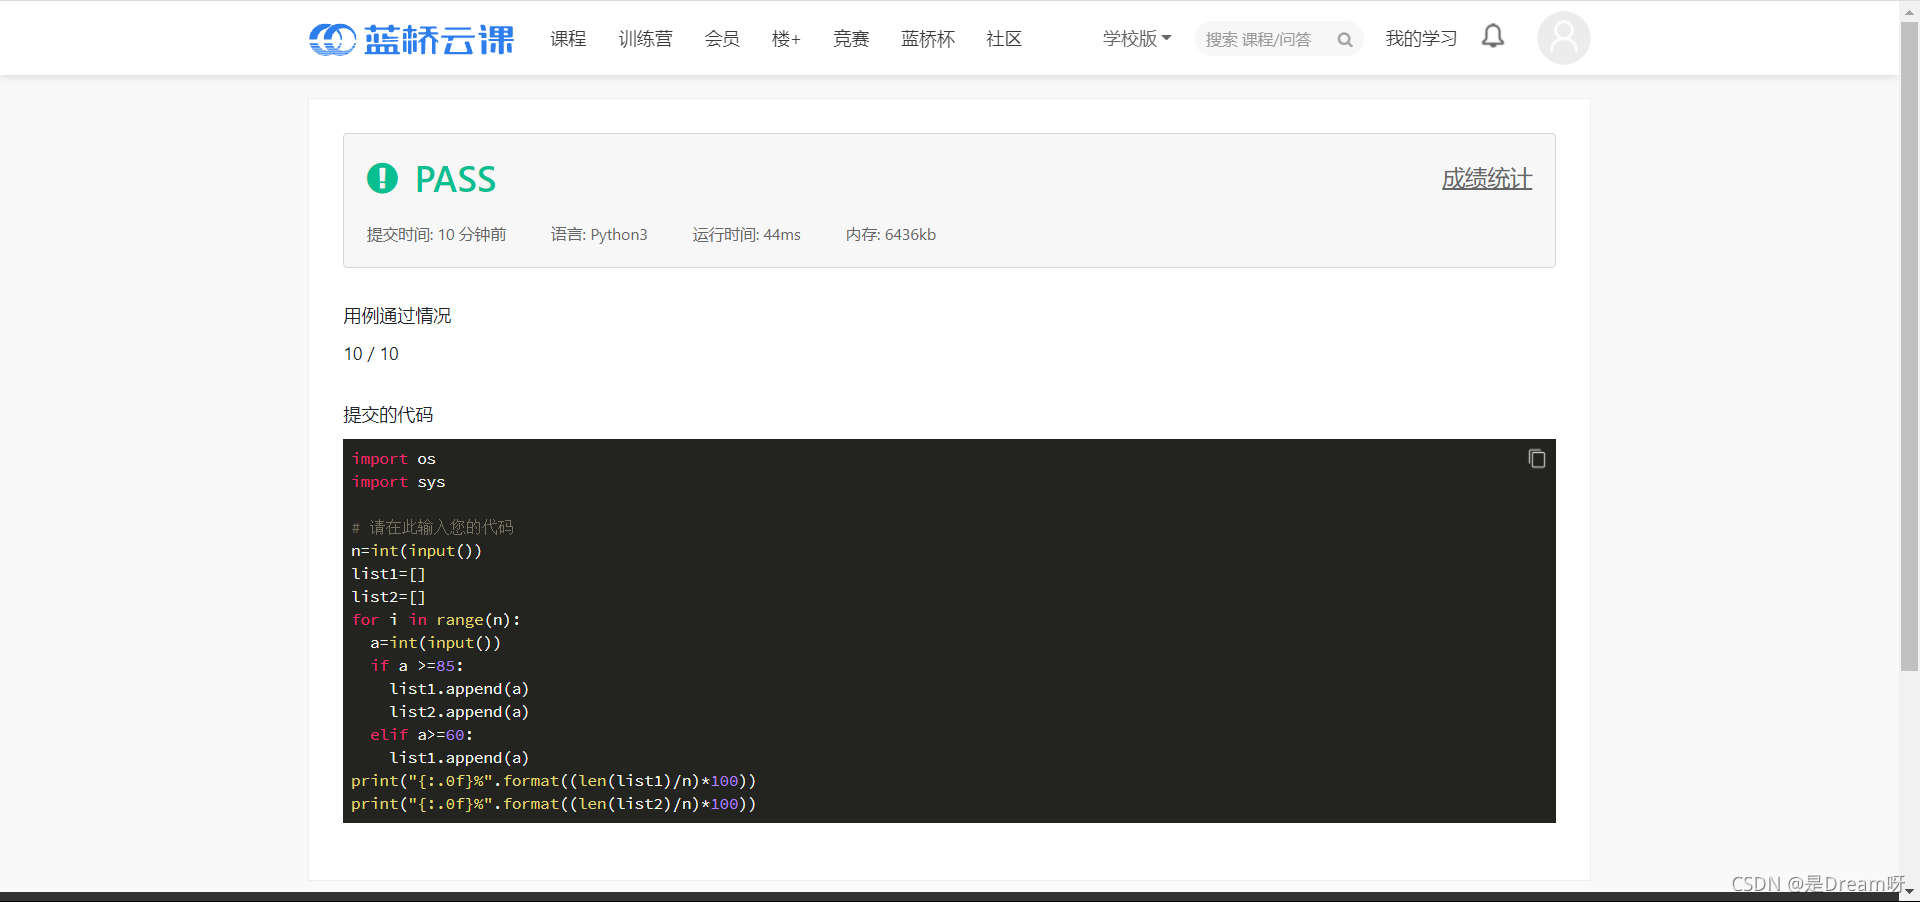1920x902 pixels.
Task: Open the 会员 menu
Action: click(x=722, y=39)
